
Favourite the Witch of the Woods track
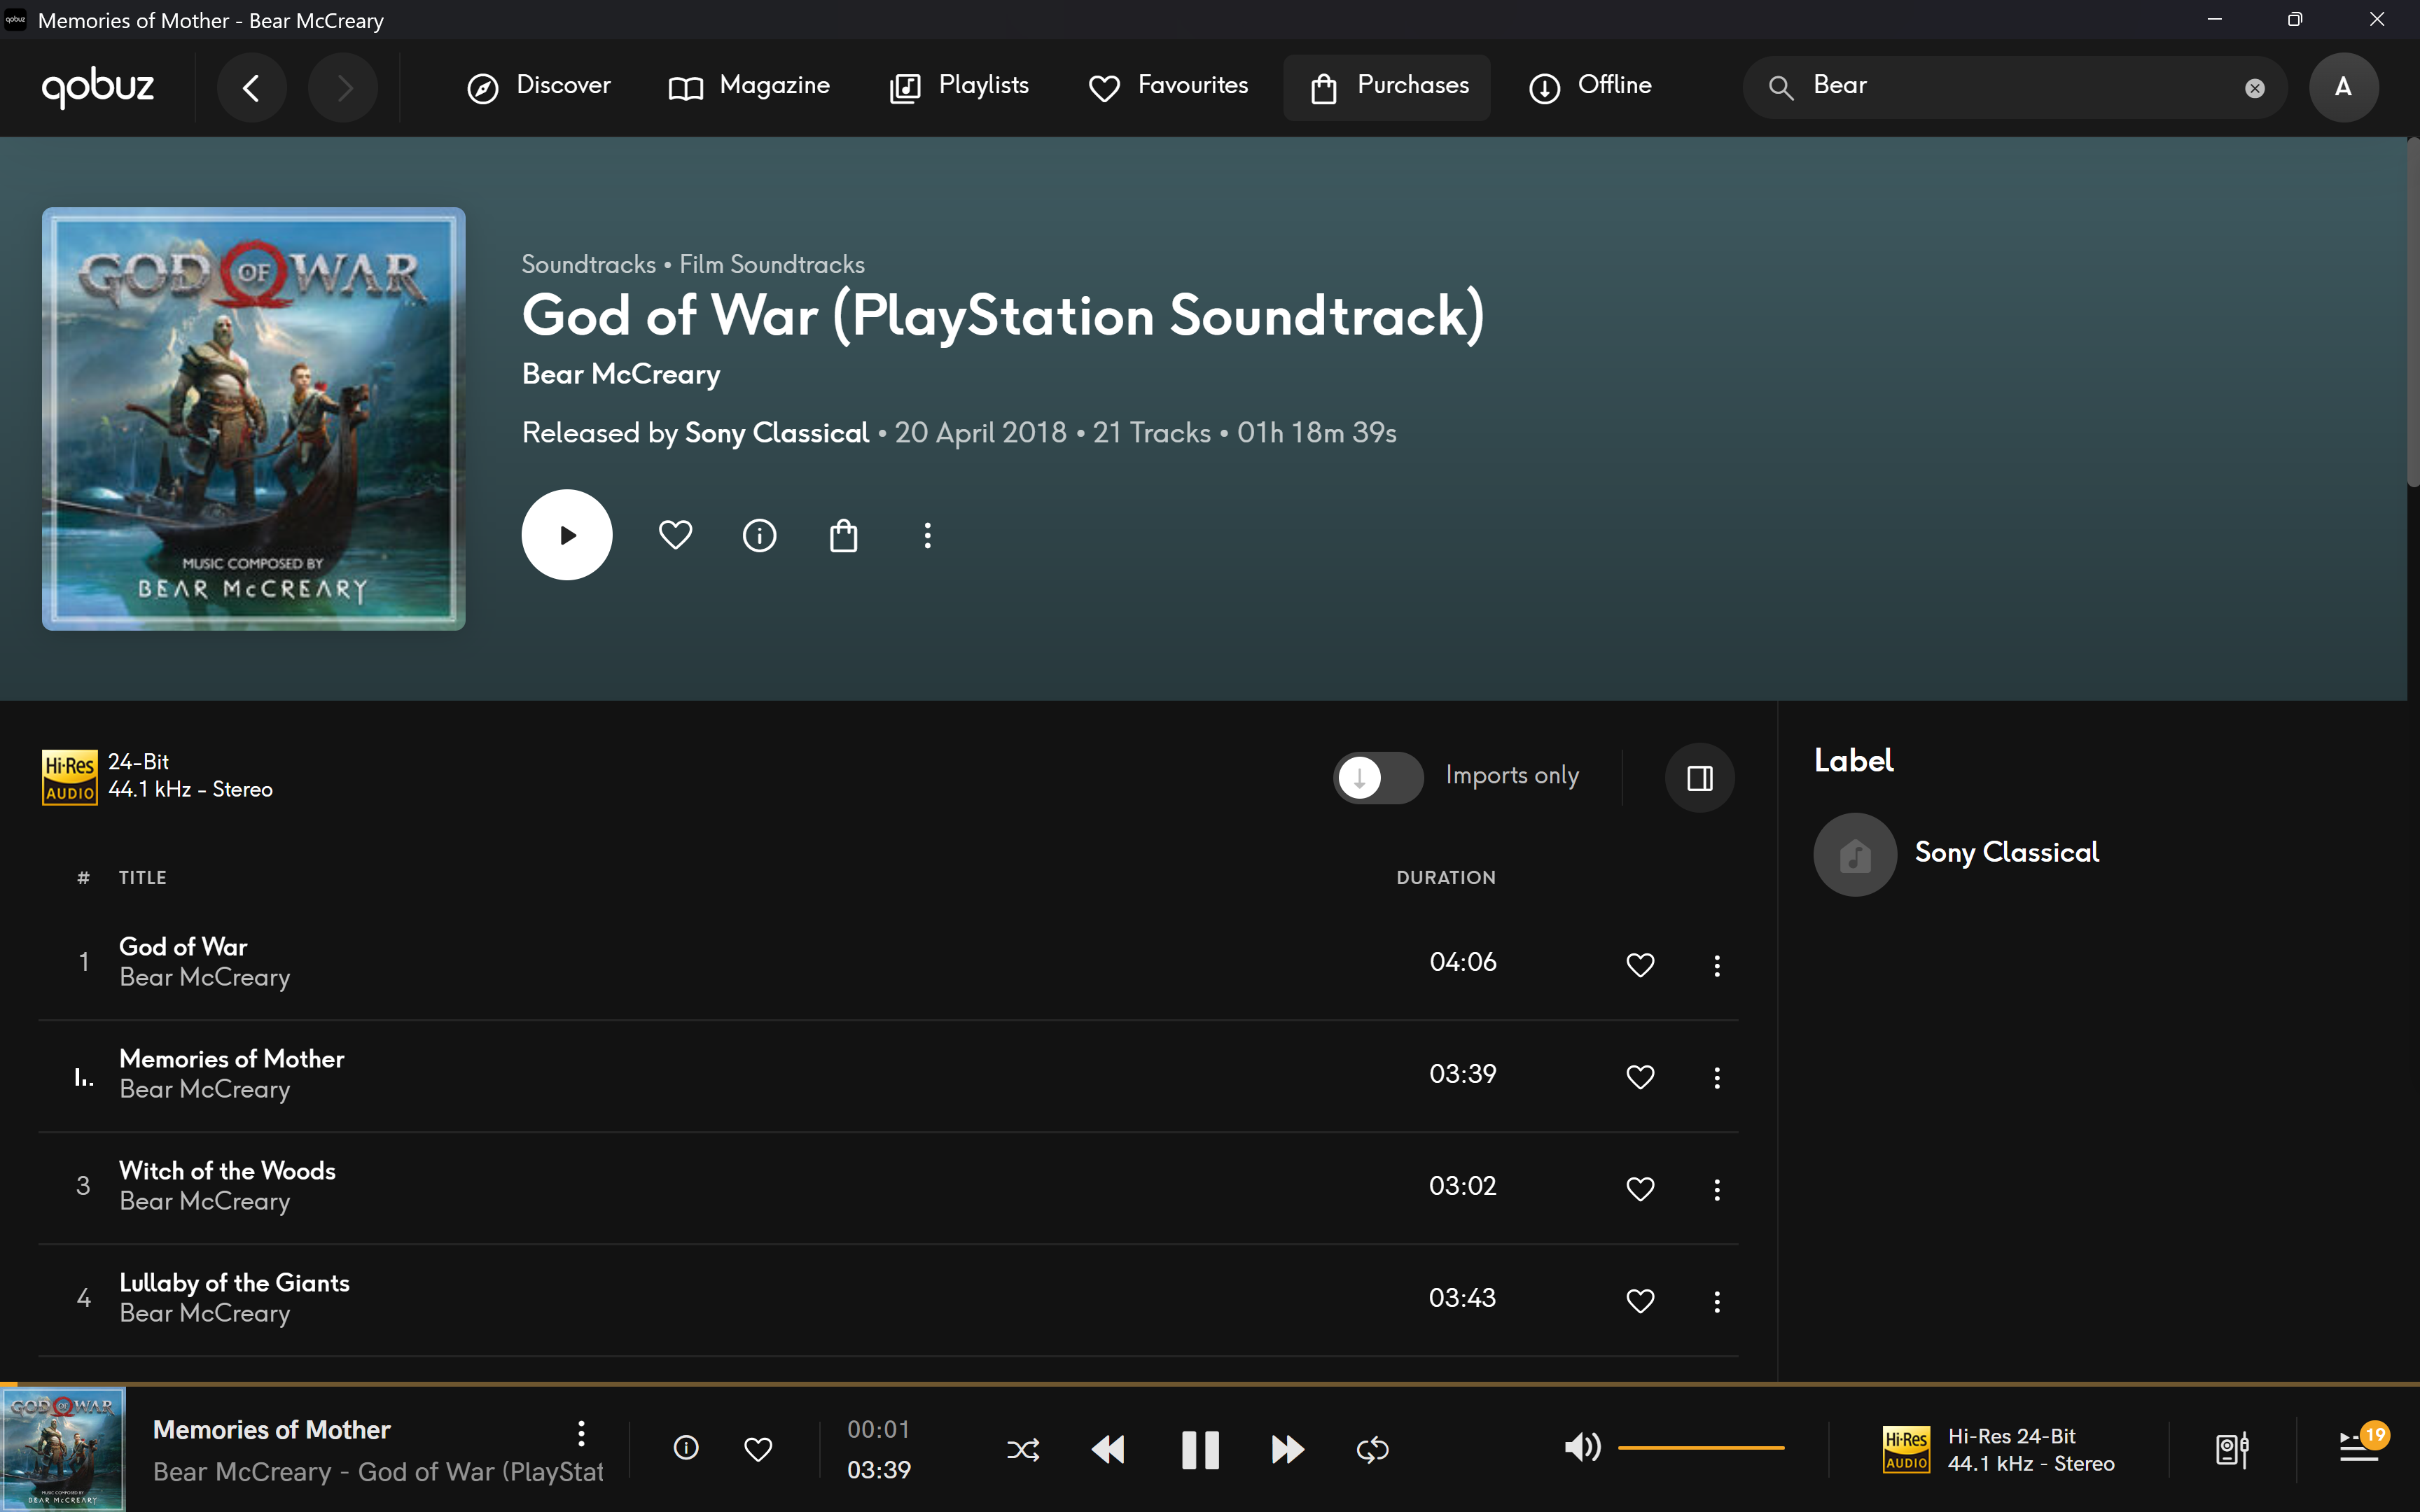click(x=1640, y=1188)
